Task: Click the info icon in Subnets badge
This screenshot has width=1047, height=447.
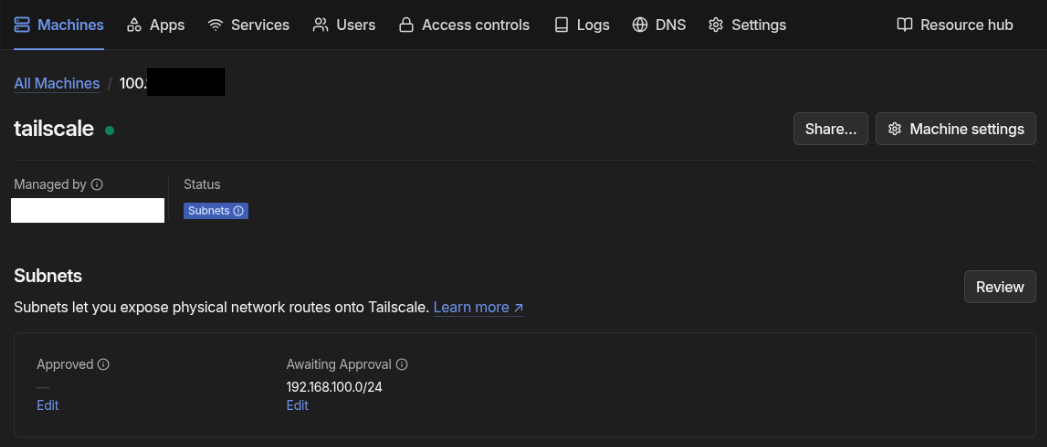Action: point(239,211)
